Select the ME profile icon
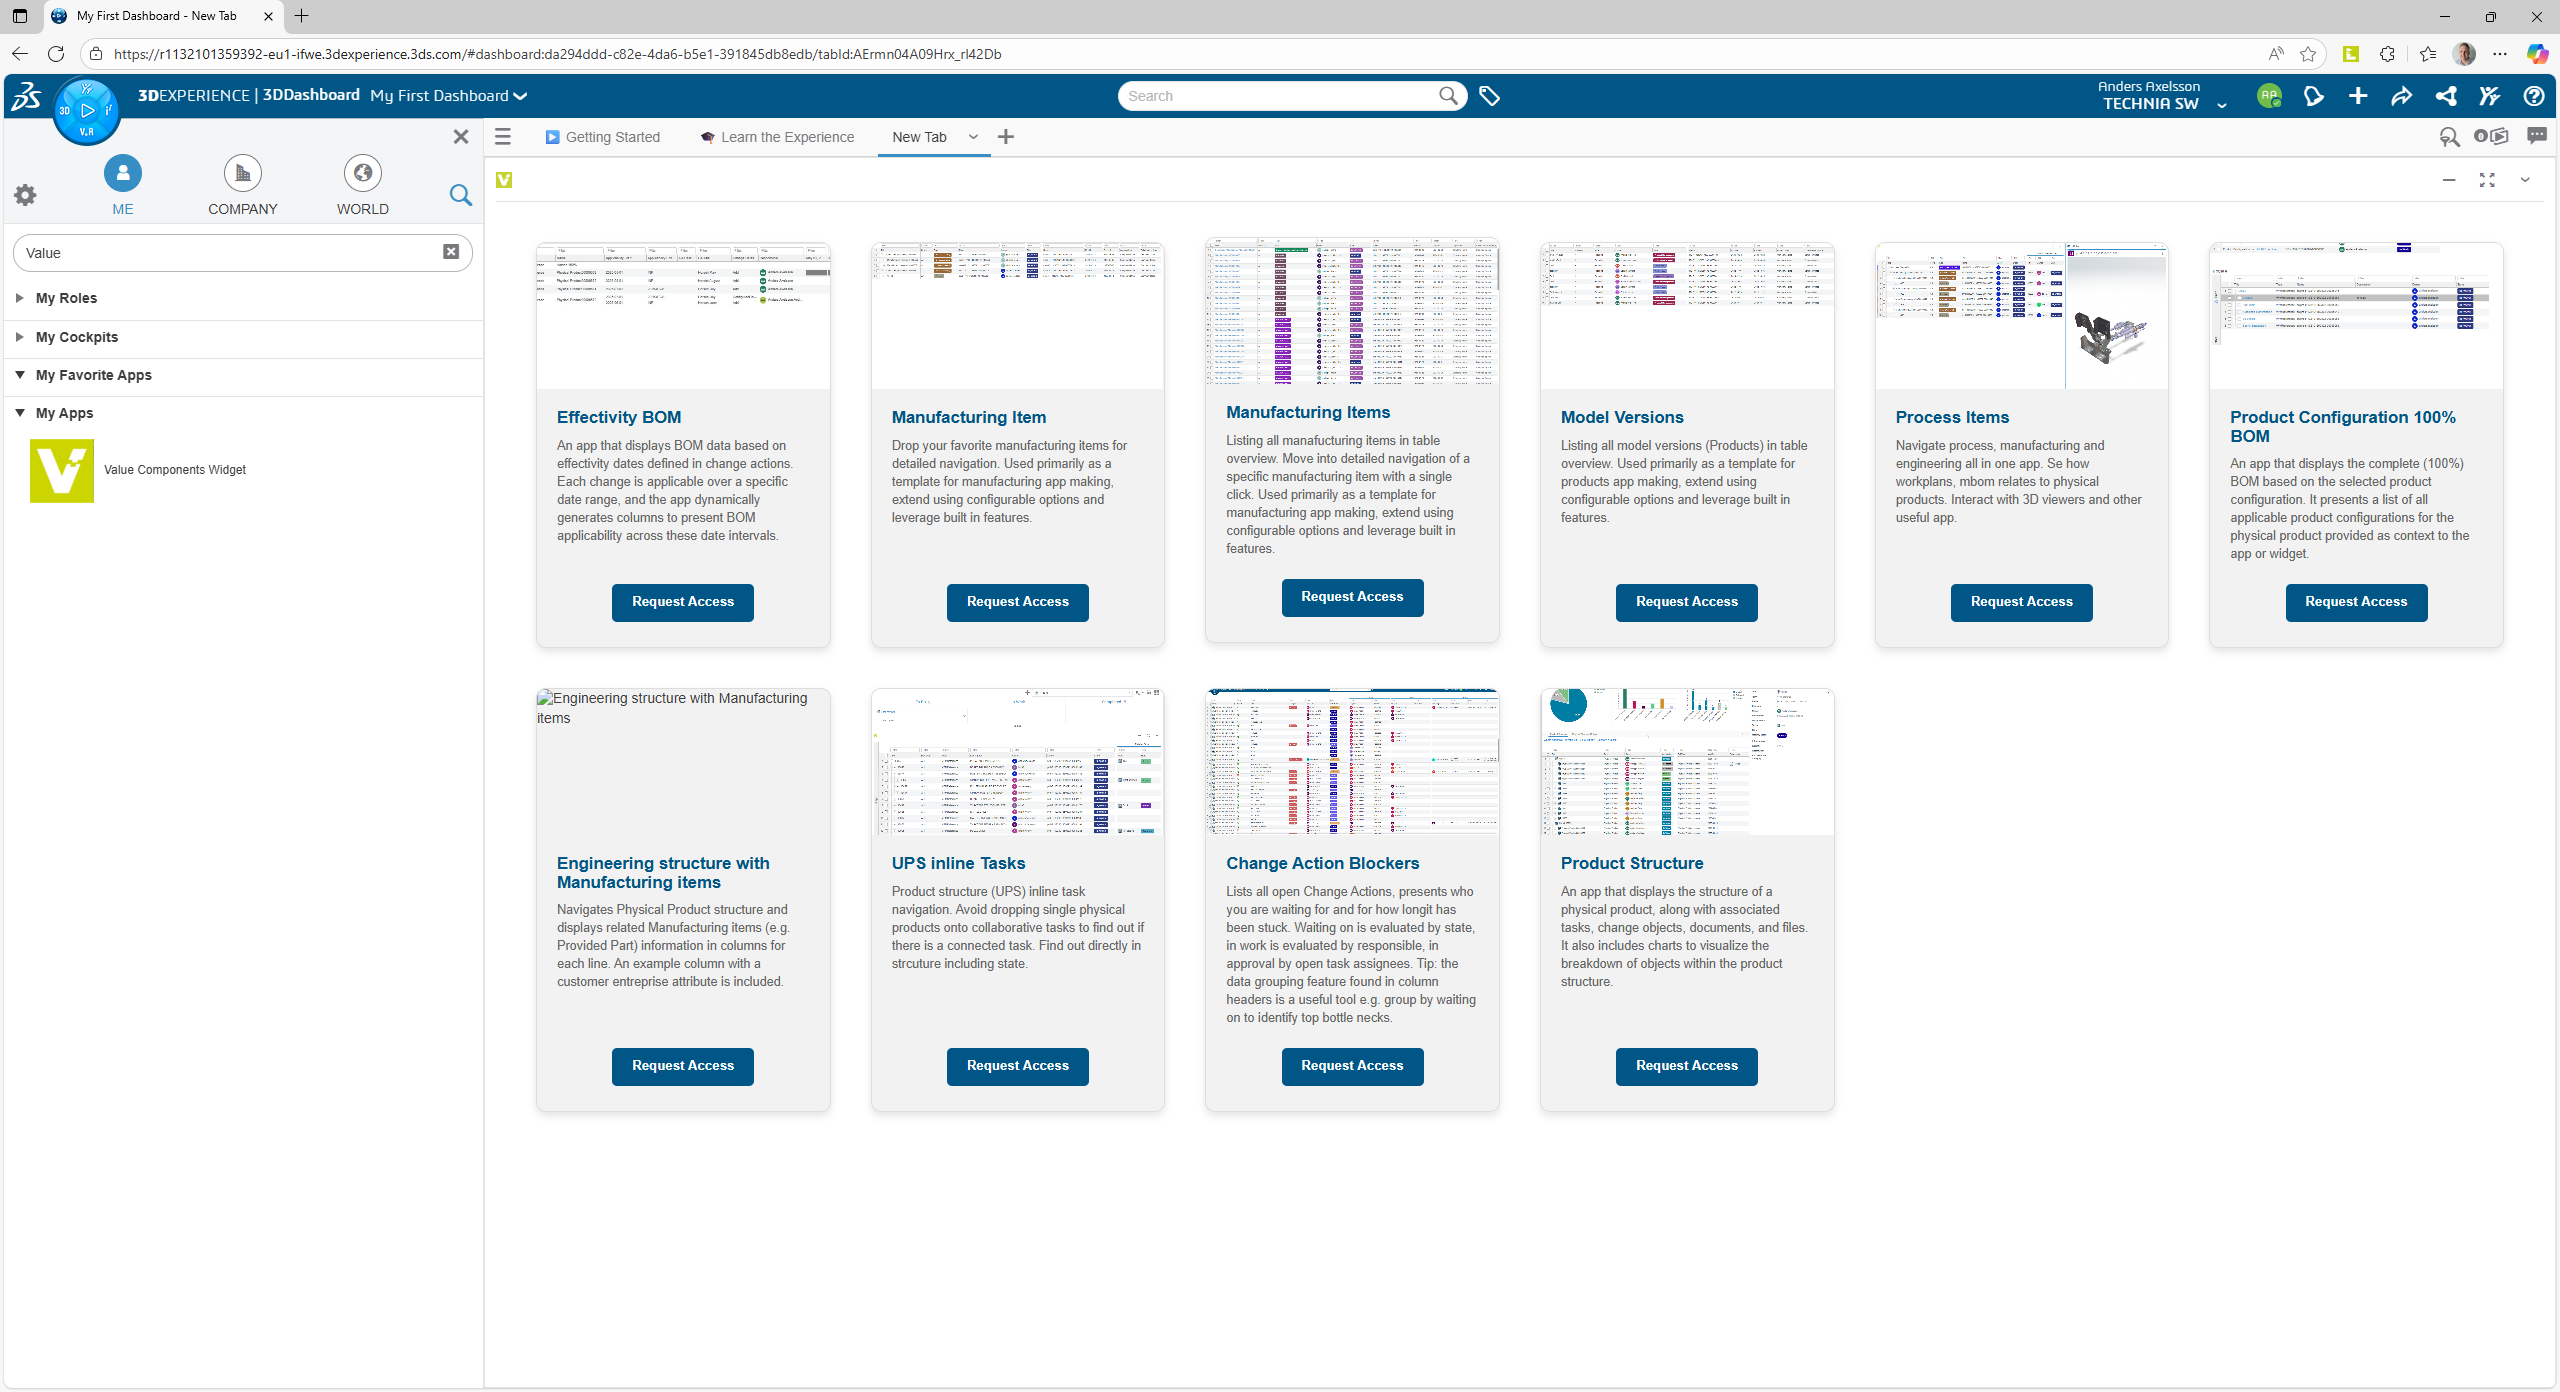Image resolution: width=2560 pixels, height=1392 pixels. click(x=123, y=174)
